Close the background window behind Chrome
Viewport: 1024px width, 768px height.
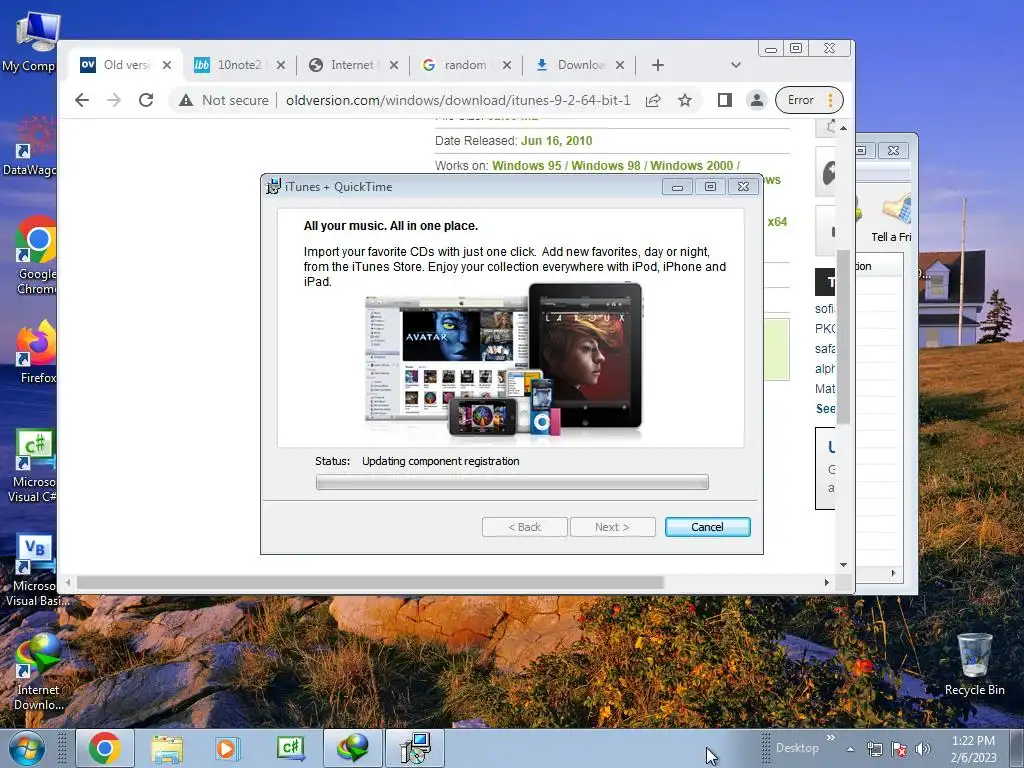tap(893, 151)
